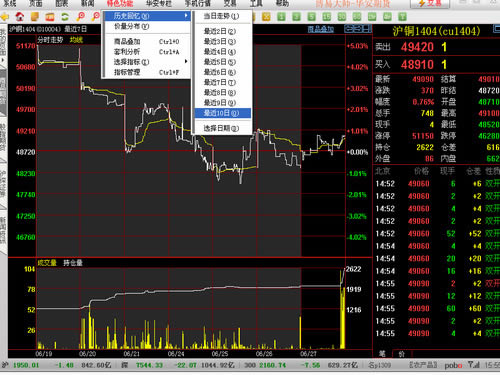This screenshot has height=375, width=500.
Task: Expand the 选择指标 submenu arrow
Action: point(186,62)
